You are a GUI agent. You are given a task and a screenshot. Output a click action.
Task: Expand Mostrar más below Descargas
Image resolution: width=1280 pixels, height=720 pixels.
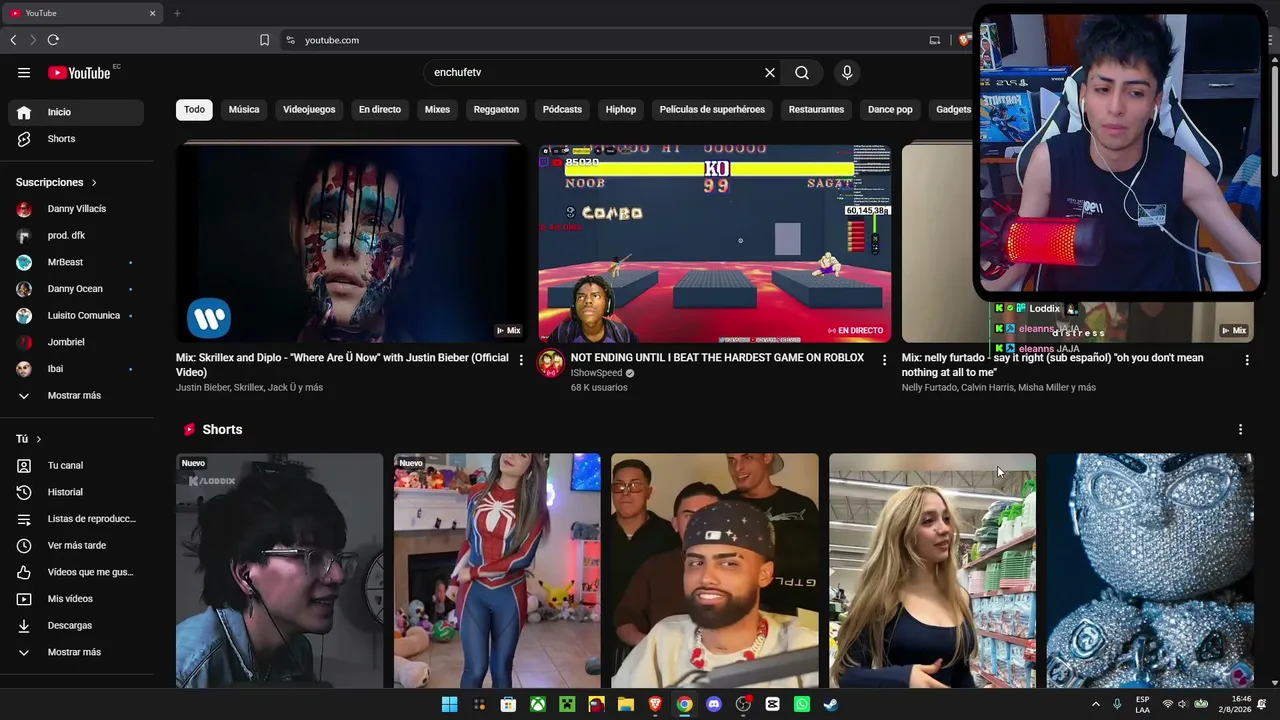point(76,652)
